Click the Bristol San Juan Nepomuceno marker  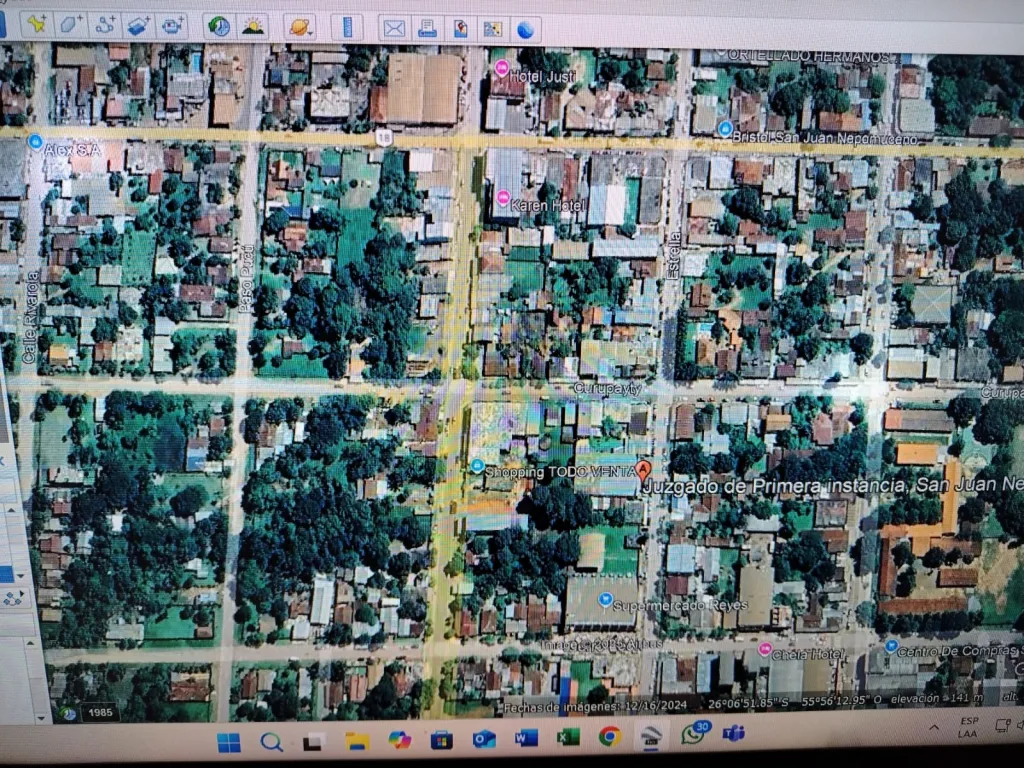pyautogui.click(x=724, y=129)
